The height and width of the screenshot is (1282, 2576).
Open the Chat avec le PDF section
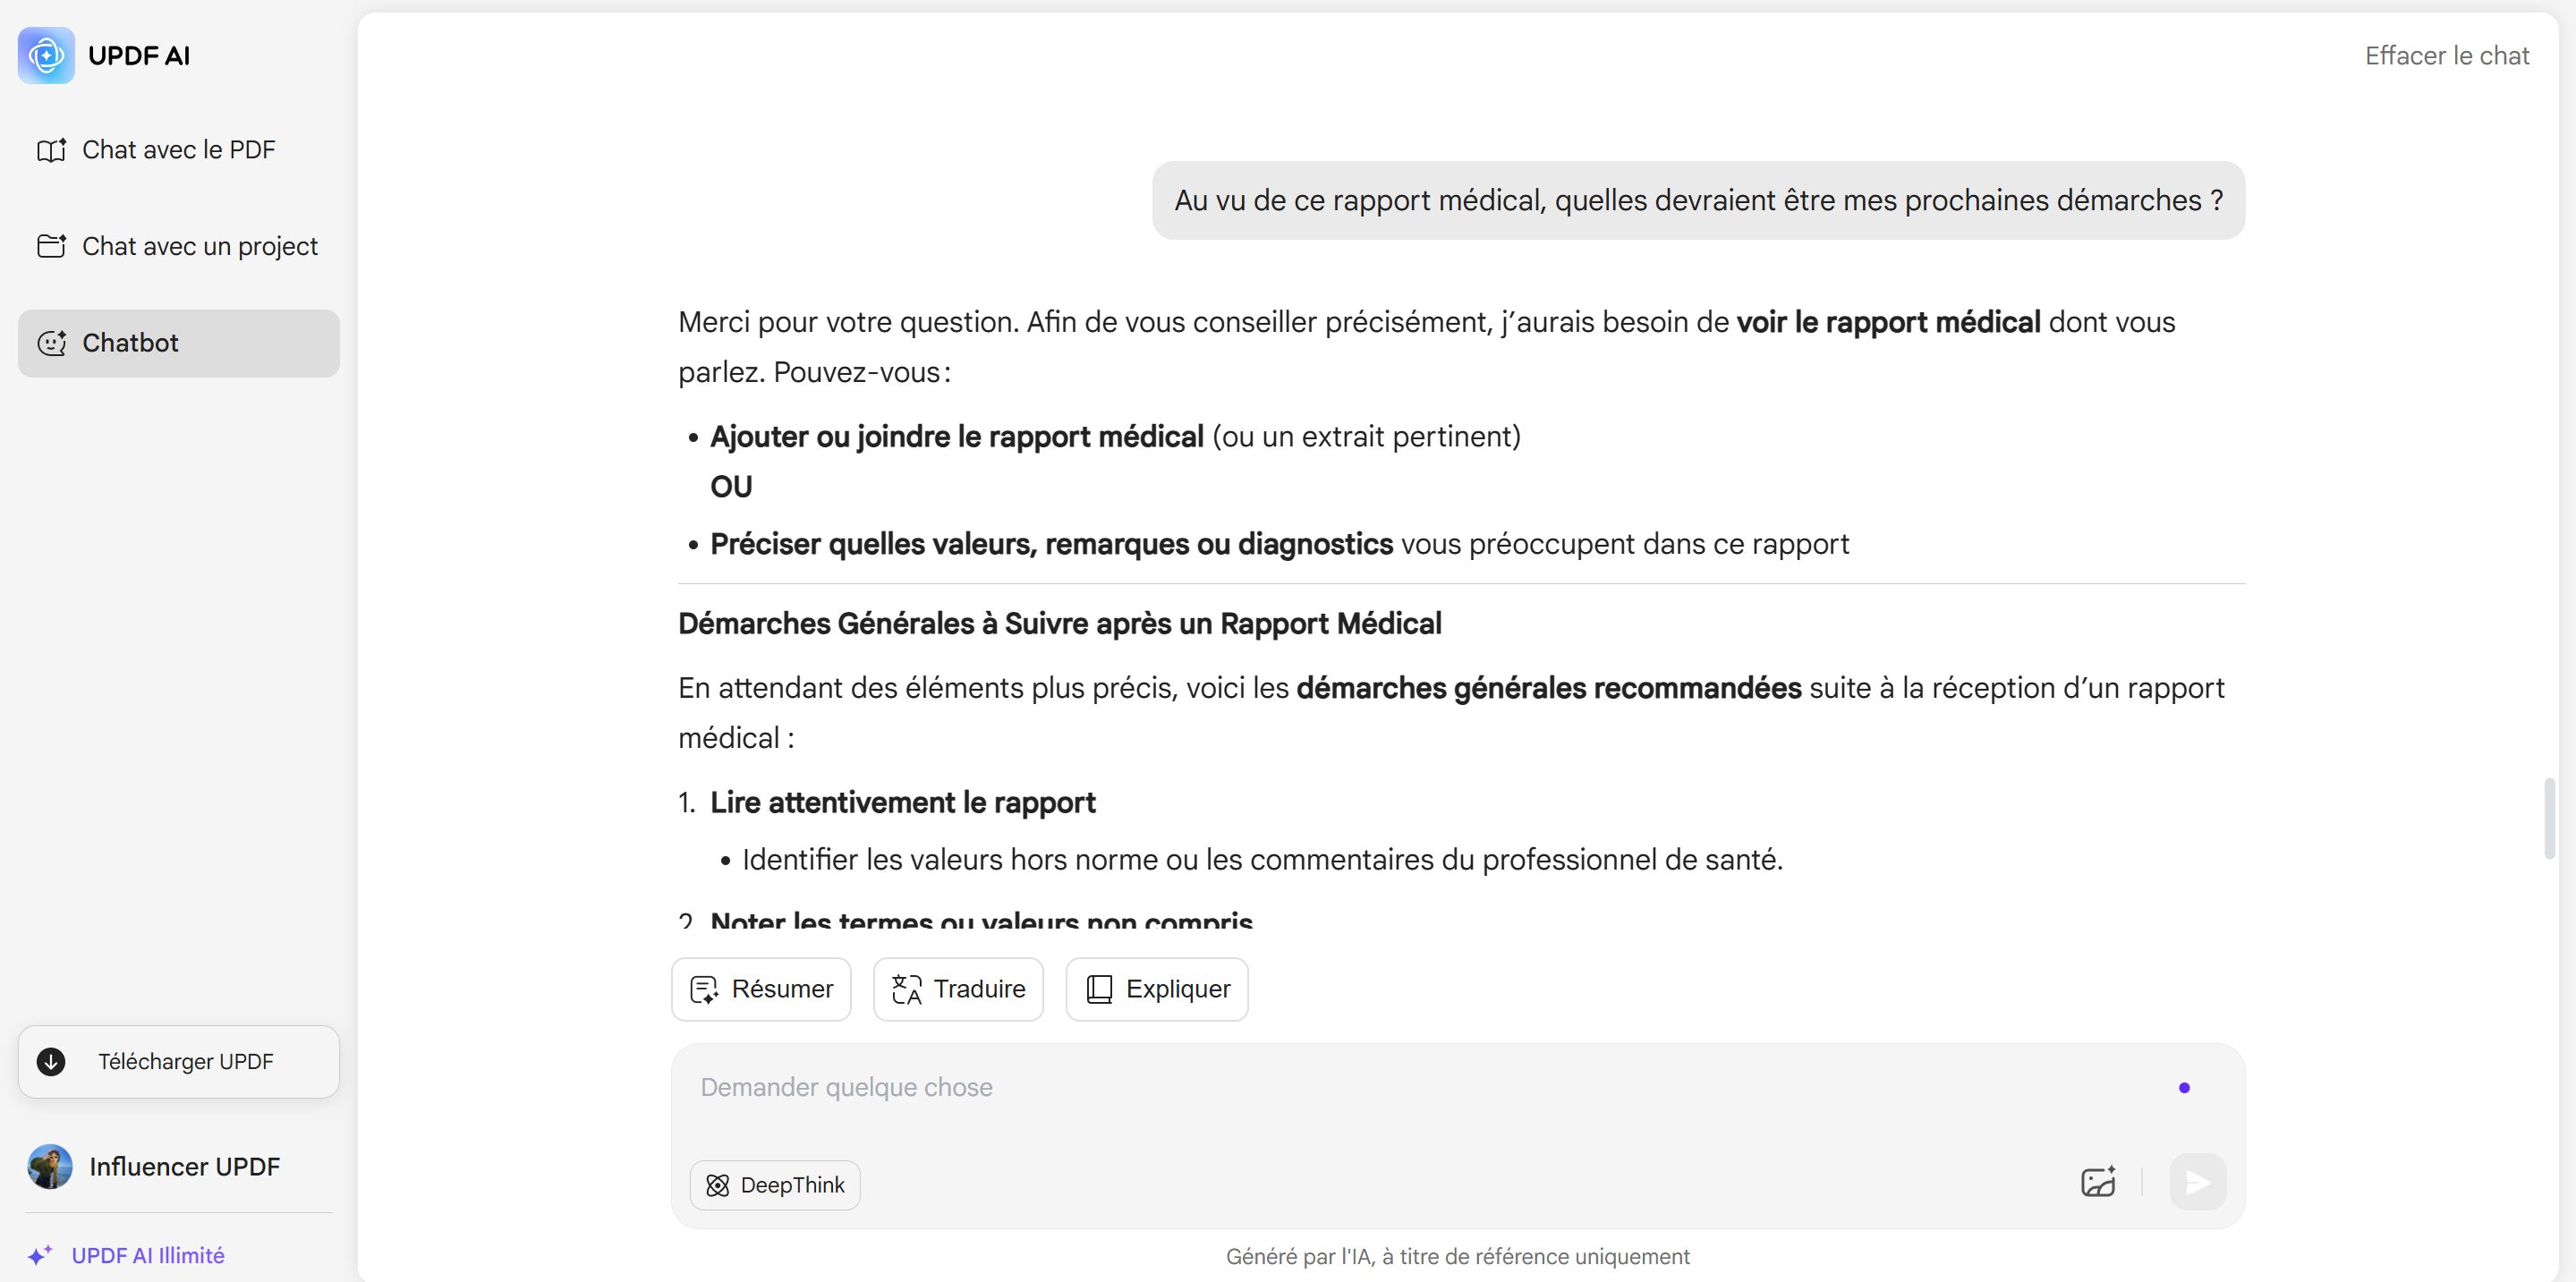[179, 150]
